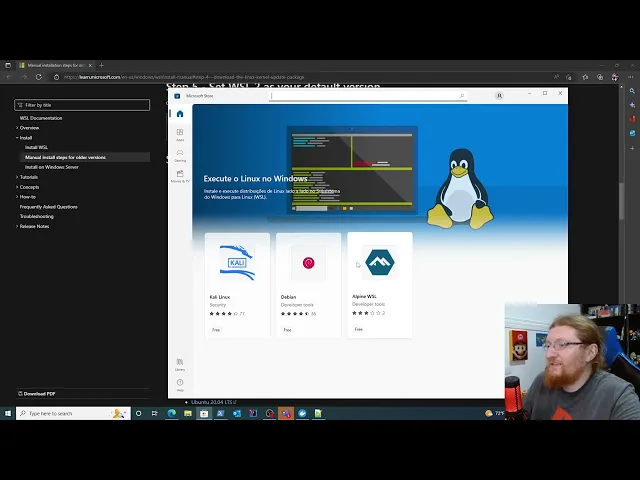Open Microsoft Store from taskbar

[x=204, y=413]
